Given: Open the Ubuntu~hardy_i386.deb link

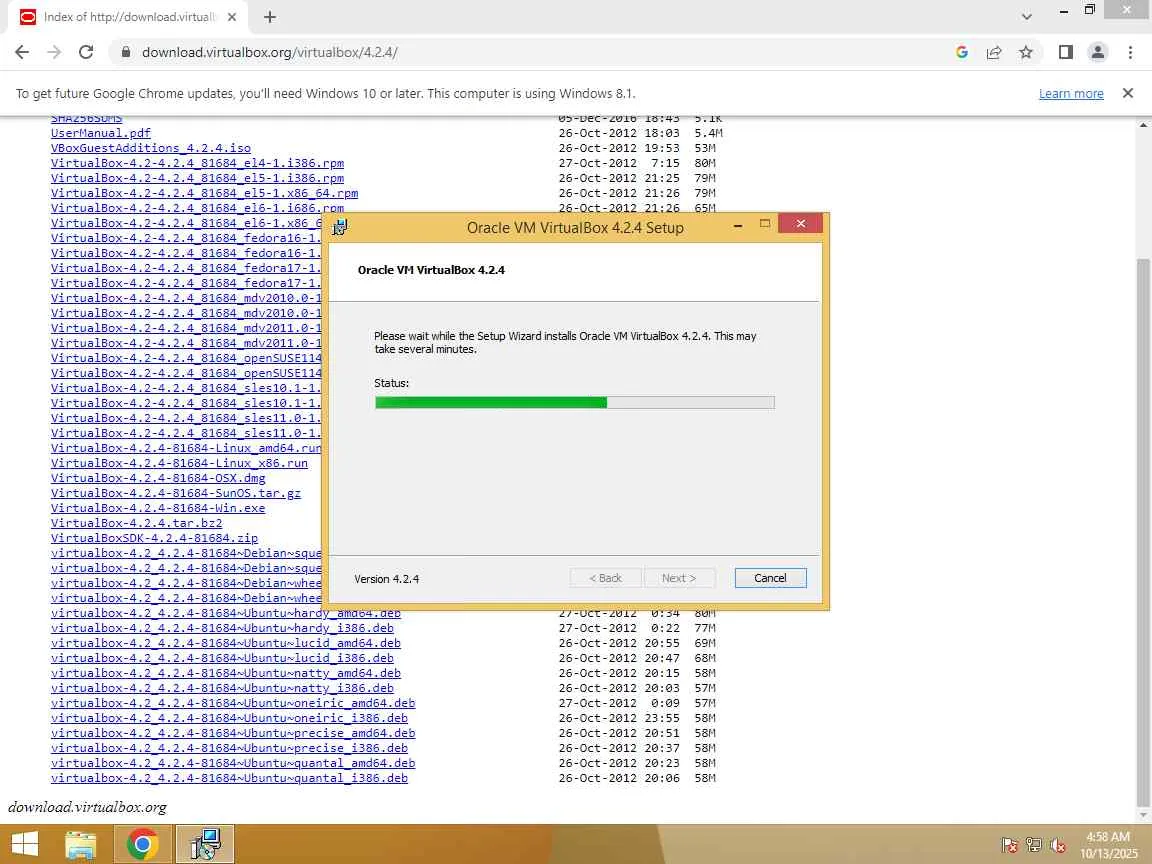Looking at the screenshot, I should pos(222,628).
